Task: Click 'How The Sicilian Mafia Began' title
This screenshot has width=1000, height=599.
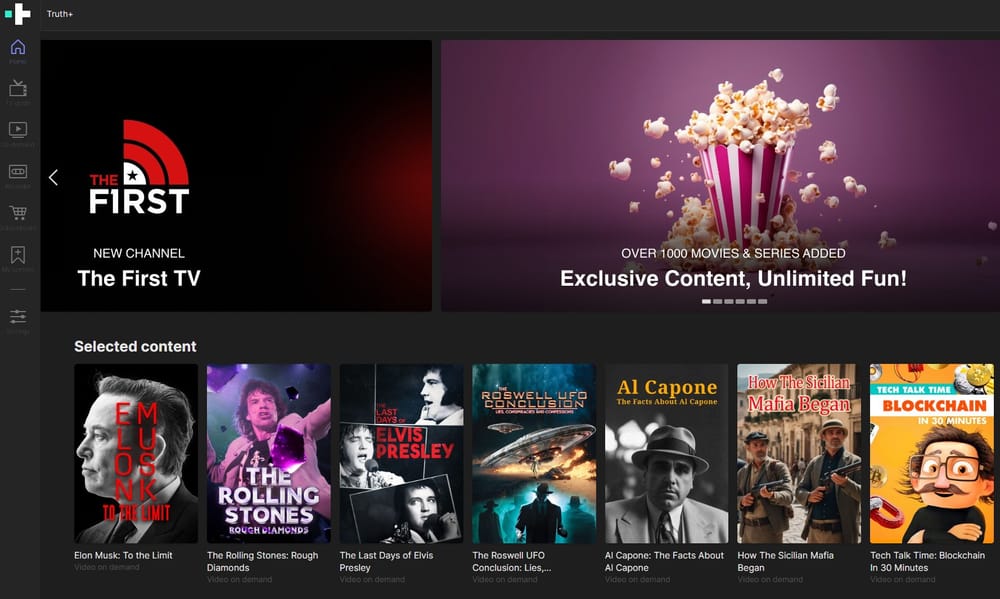Action: pyautogui.click(x=786, y=561)
